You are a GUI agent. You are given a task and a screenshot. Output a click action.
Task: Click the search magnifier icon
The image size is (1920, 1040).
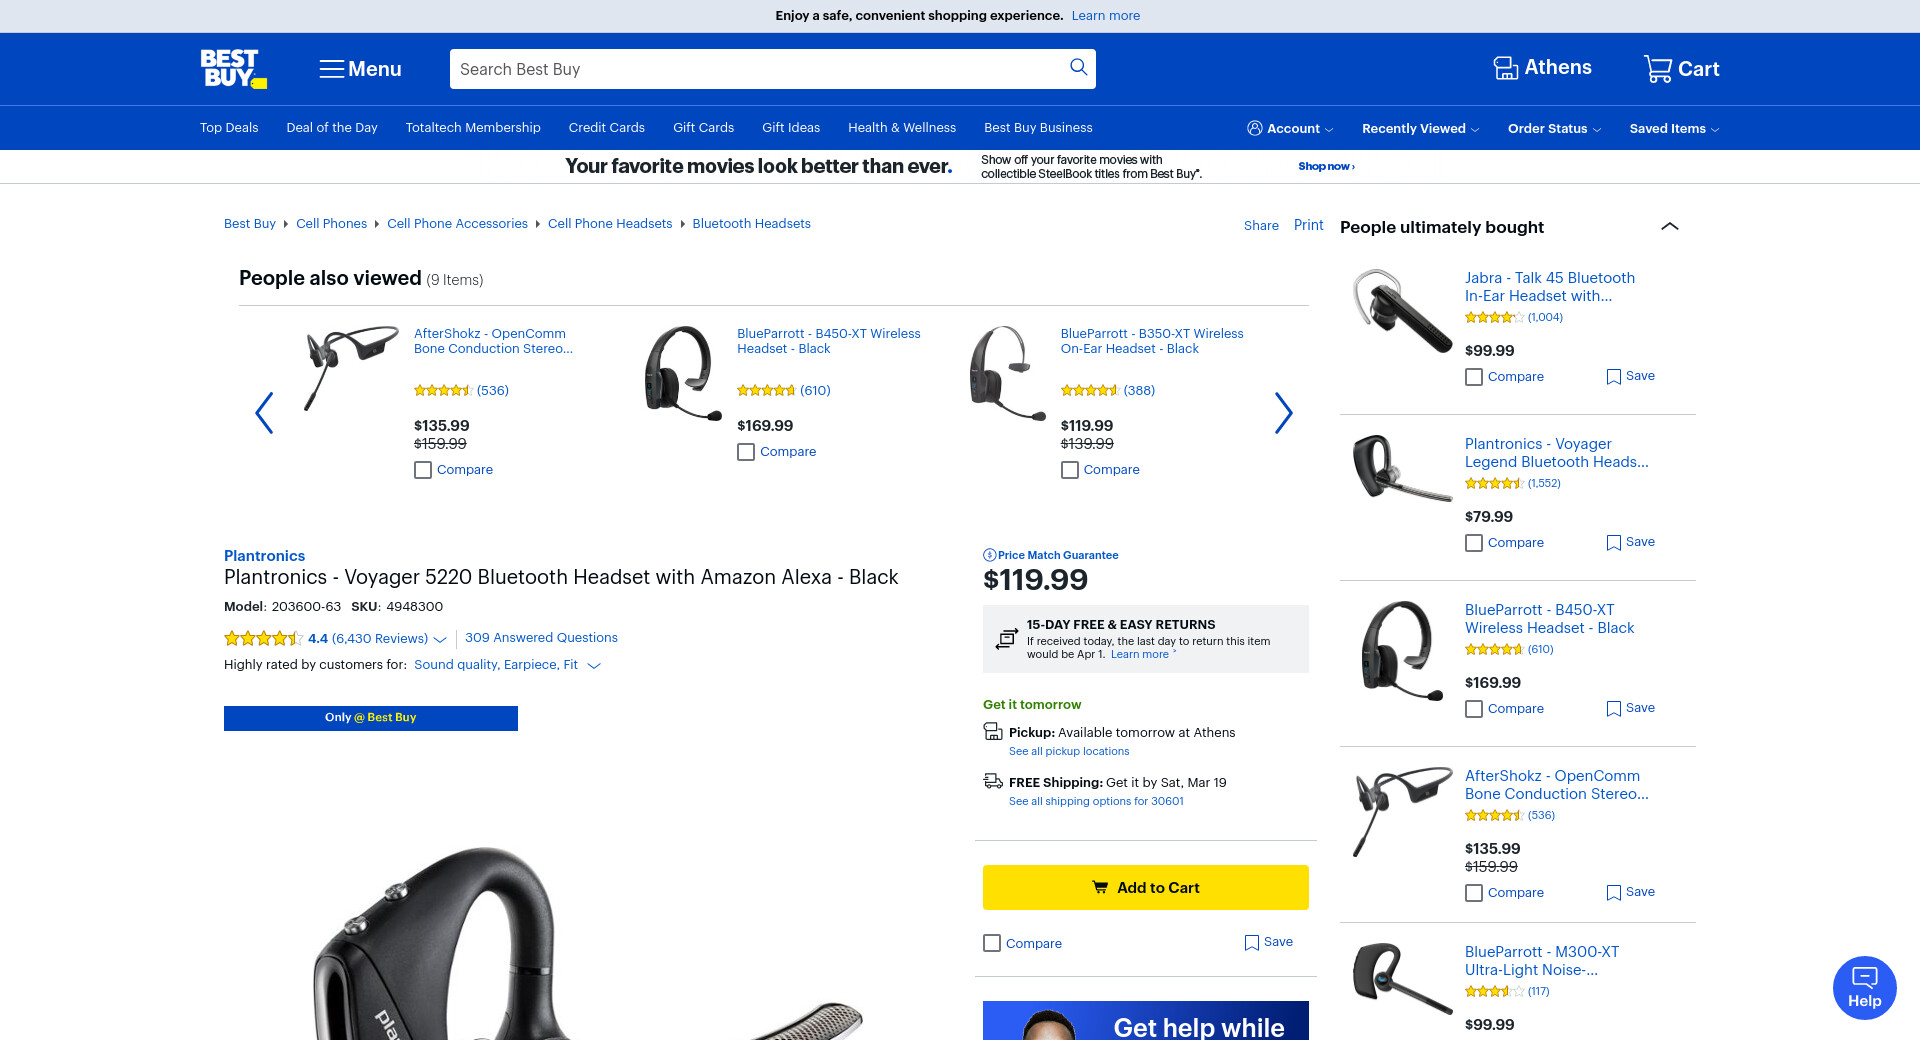(1078, 67)
